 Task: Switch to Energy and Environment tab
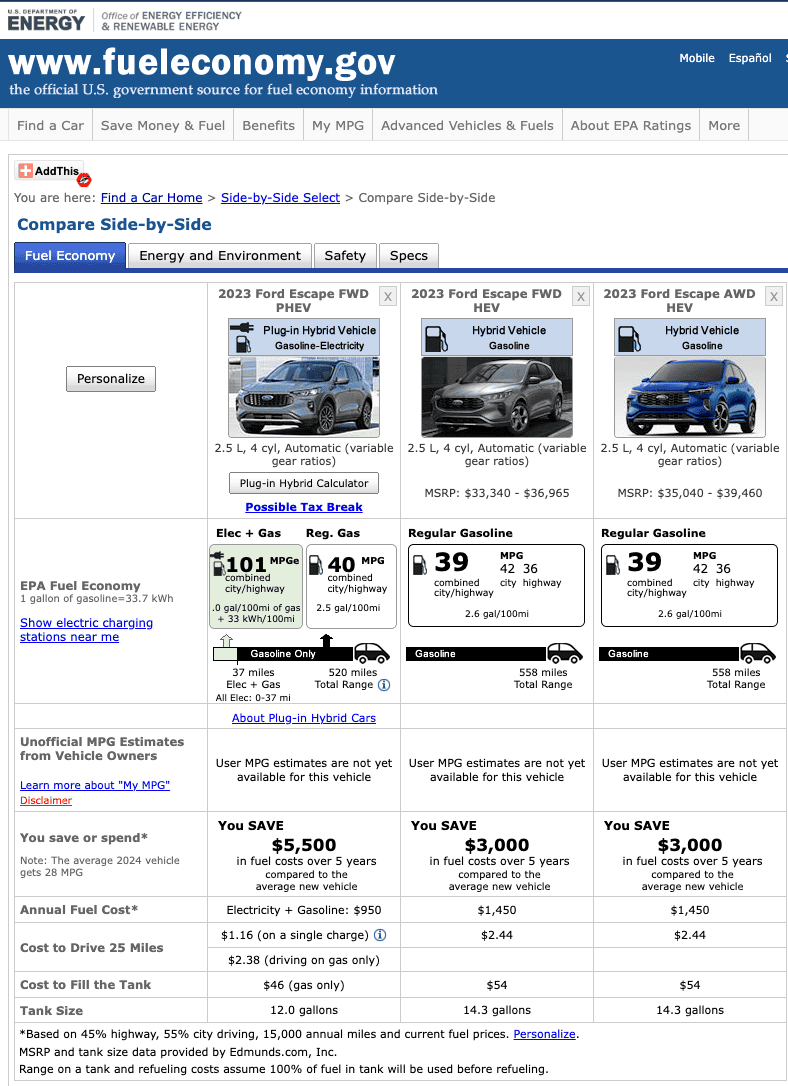(x=220, y=256)
